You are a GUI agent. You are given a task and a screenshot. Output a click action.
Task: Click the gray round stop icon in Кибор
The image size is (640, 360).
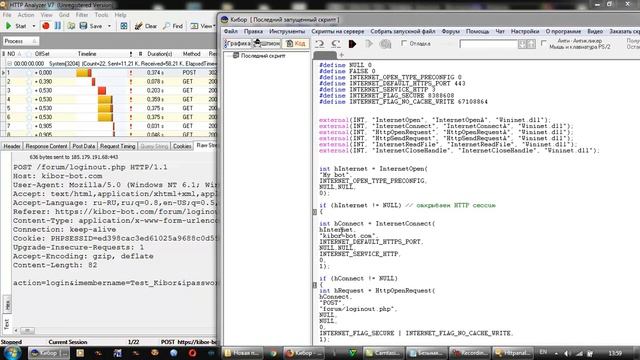point(385,44)
